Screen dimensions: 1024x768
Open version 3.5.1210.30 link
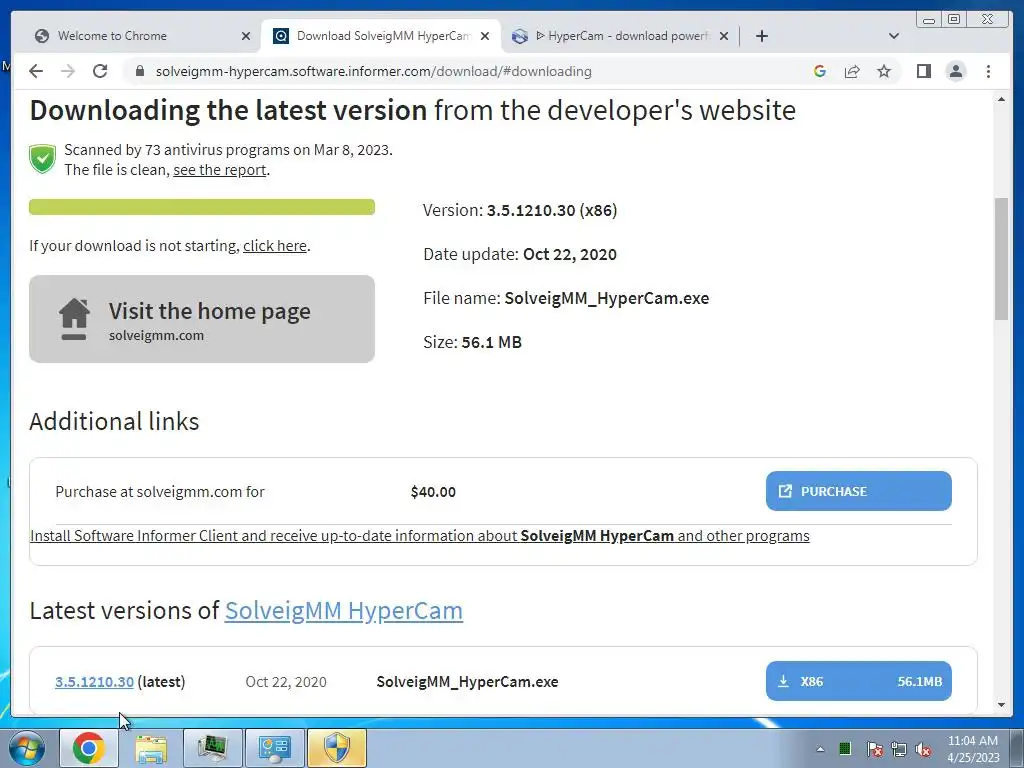click(x=94, y=682)
